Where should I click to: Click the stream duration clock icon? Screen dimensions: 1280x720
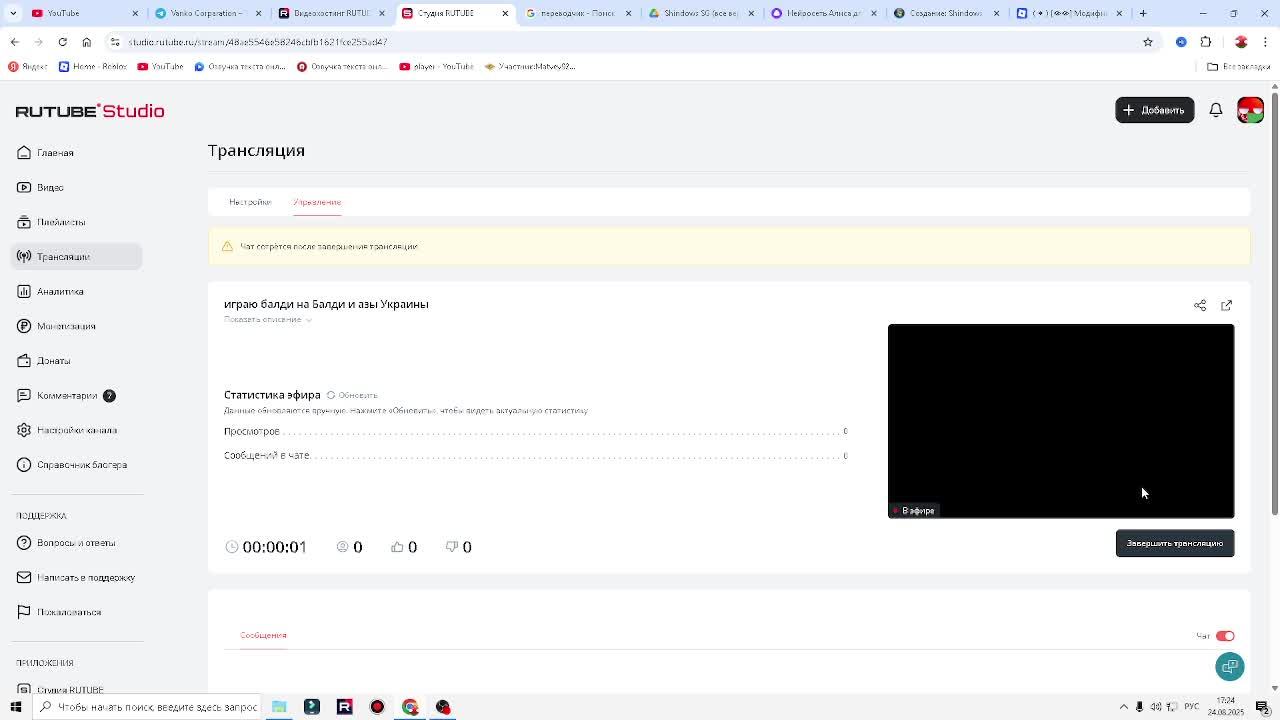tap(232, 547)
